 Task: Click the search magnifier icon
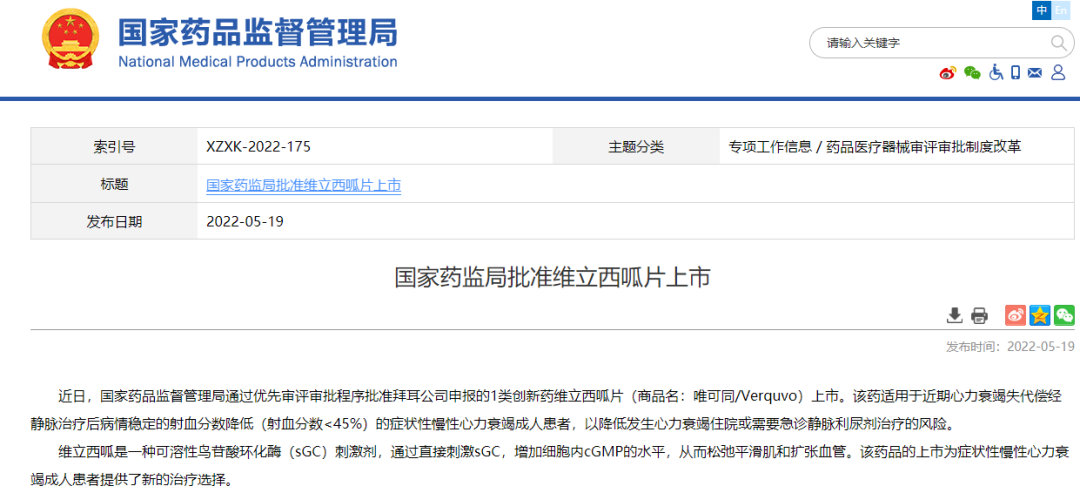1058,43
